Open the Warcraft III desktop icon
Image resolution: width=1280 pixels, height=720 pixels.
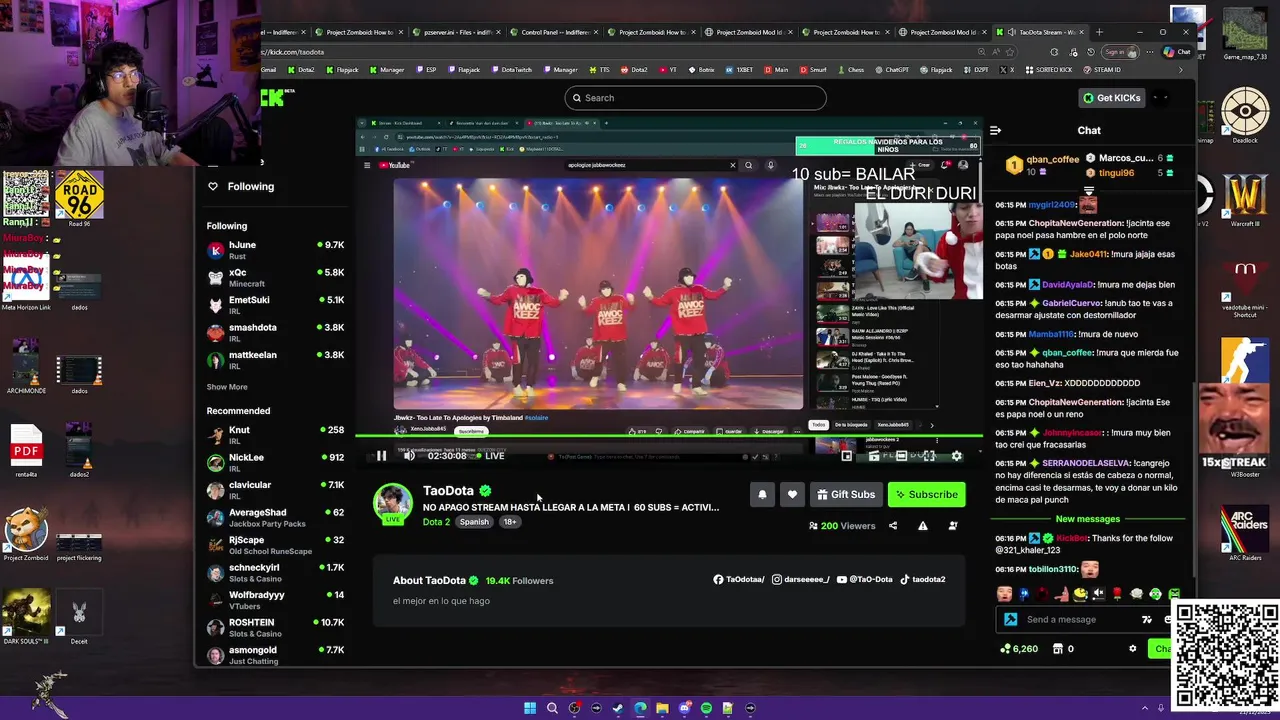tap(1245, 200)
